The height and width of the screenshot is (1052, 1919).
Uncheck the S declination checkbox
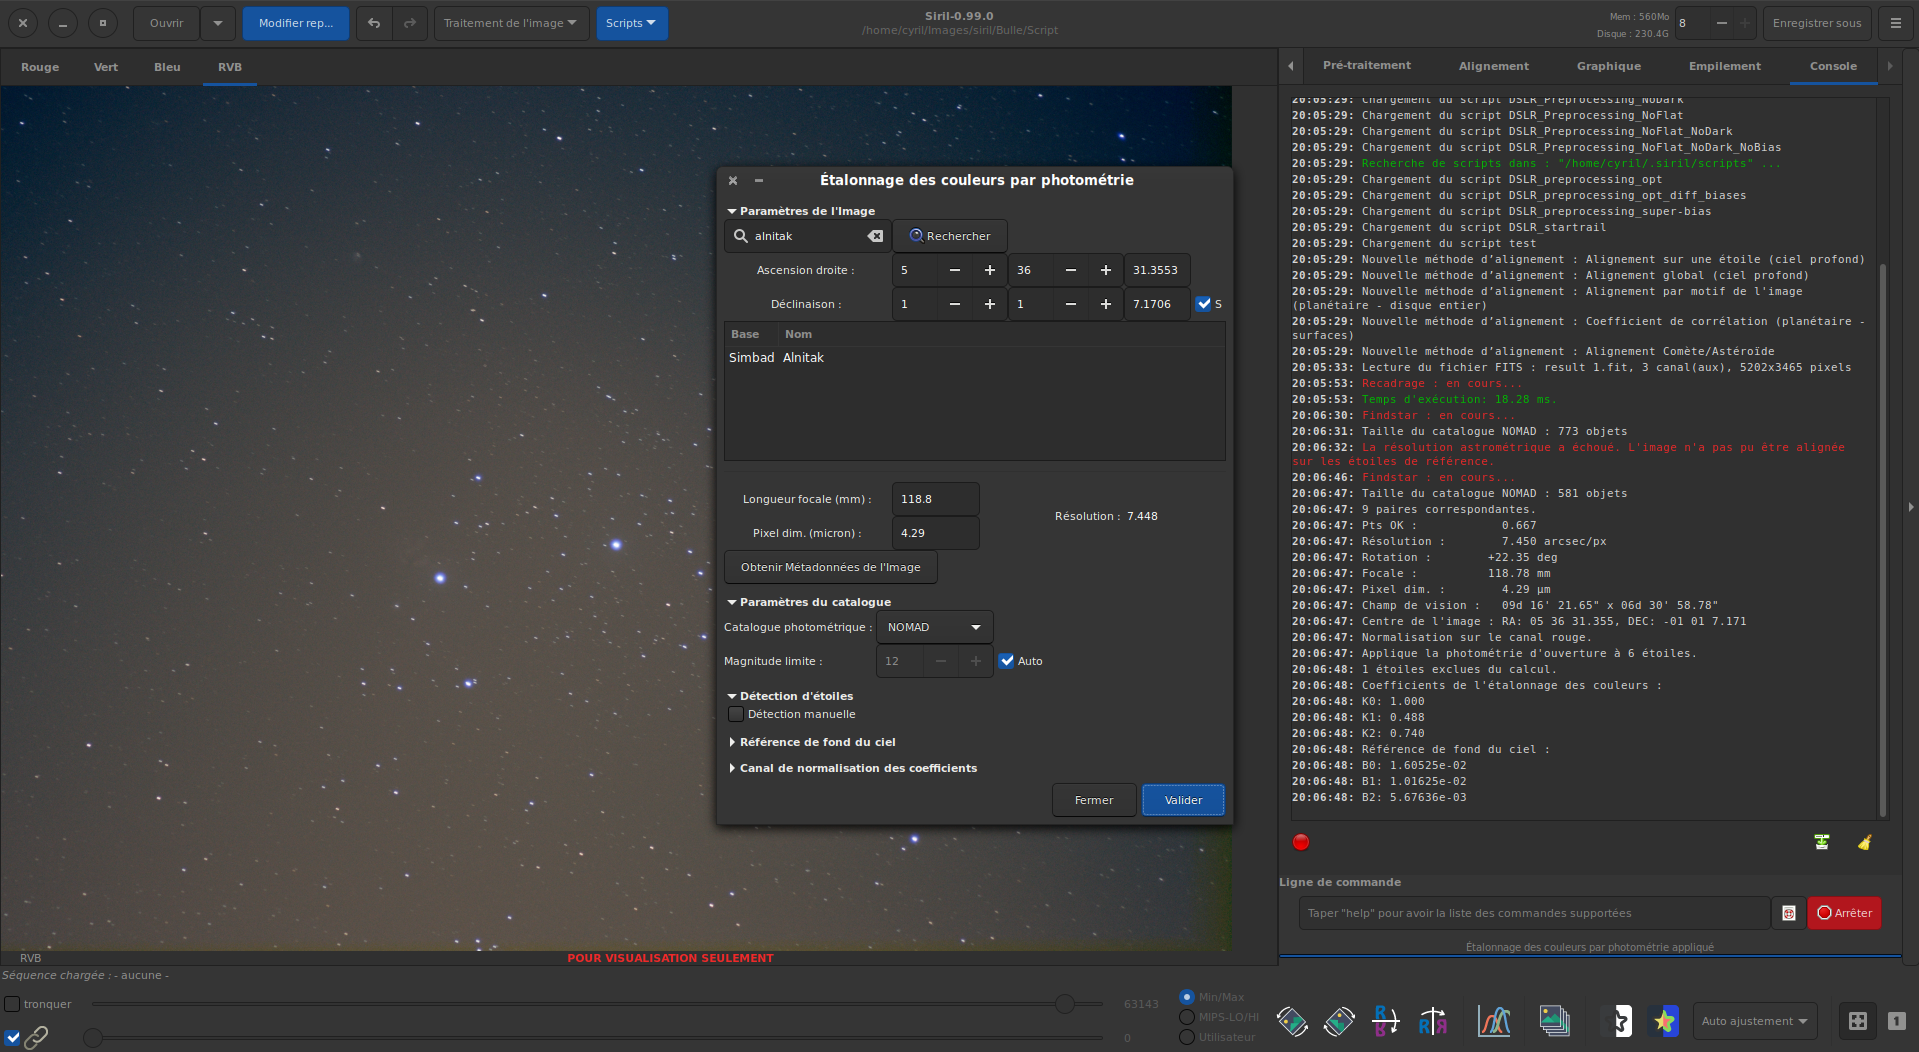point(1204,304)
